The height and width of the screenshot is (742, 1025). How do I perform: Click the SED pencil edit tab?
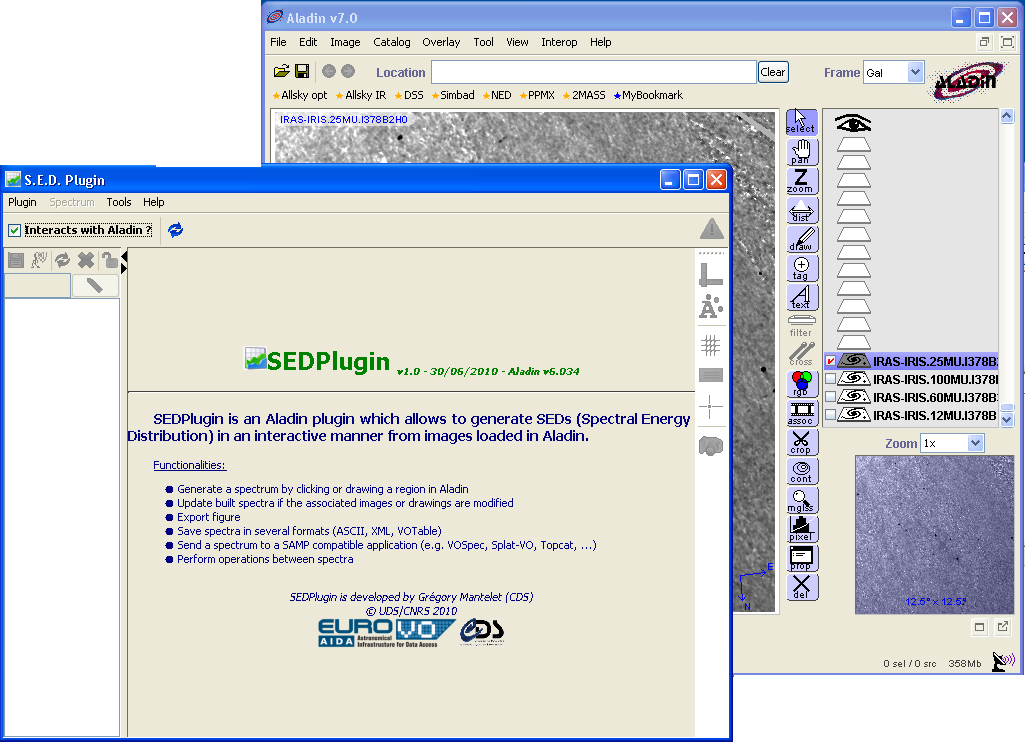click(x=95, y=286)
